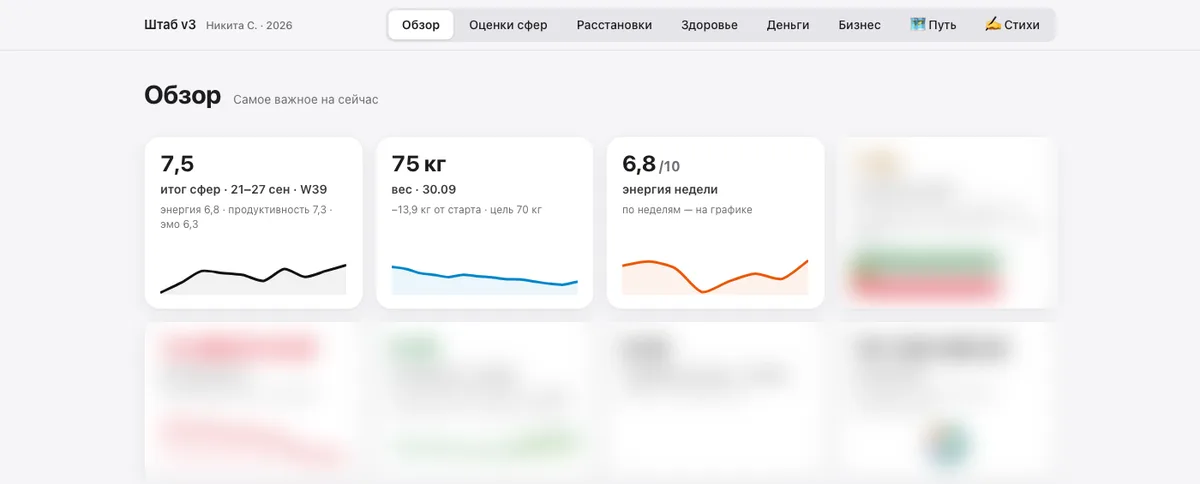Click the итог сфер · 21–27 сен · W39 label
Image resolution: width=1200 pixels, height=484 pixels.
pos(244,190)
